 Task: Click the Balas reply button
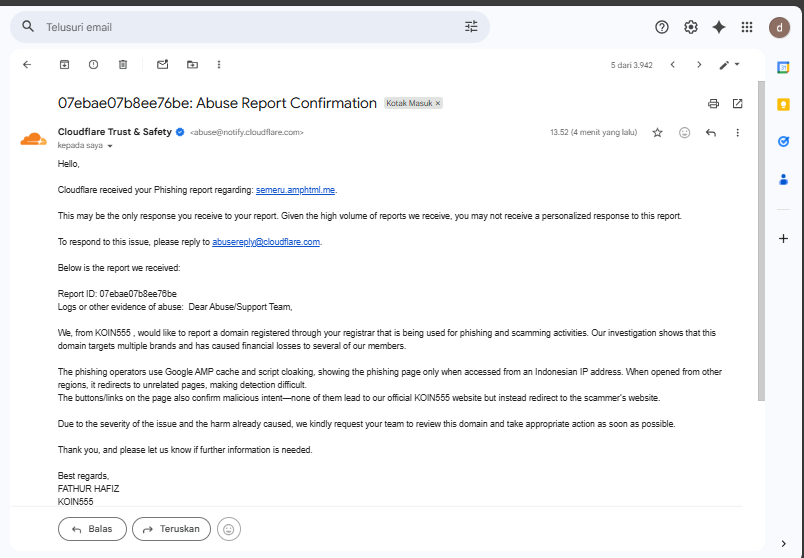point(92,529)
